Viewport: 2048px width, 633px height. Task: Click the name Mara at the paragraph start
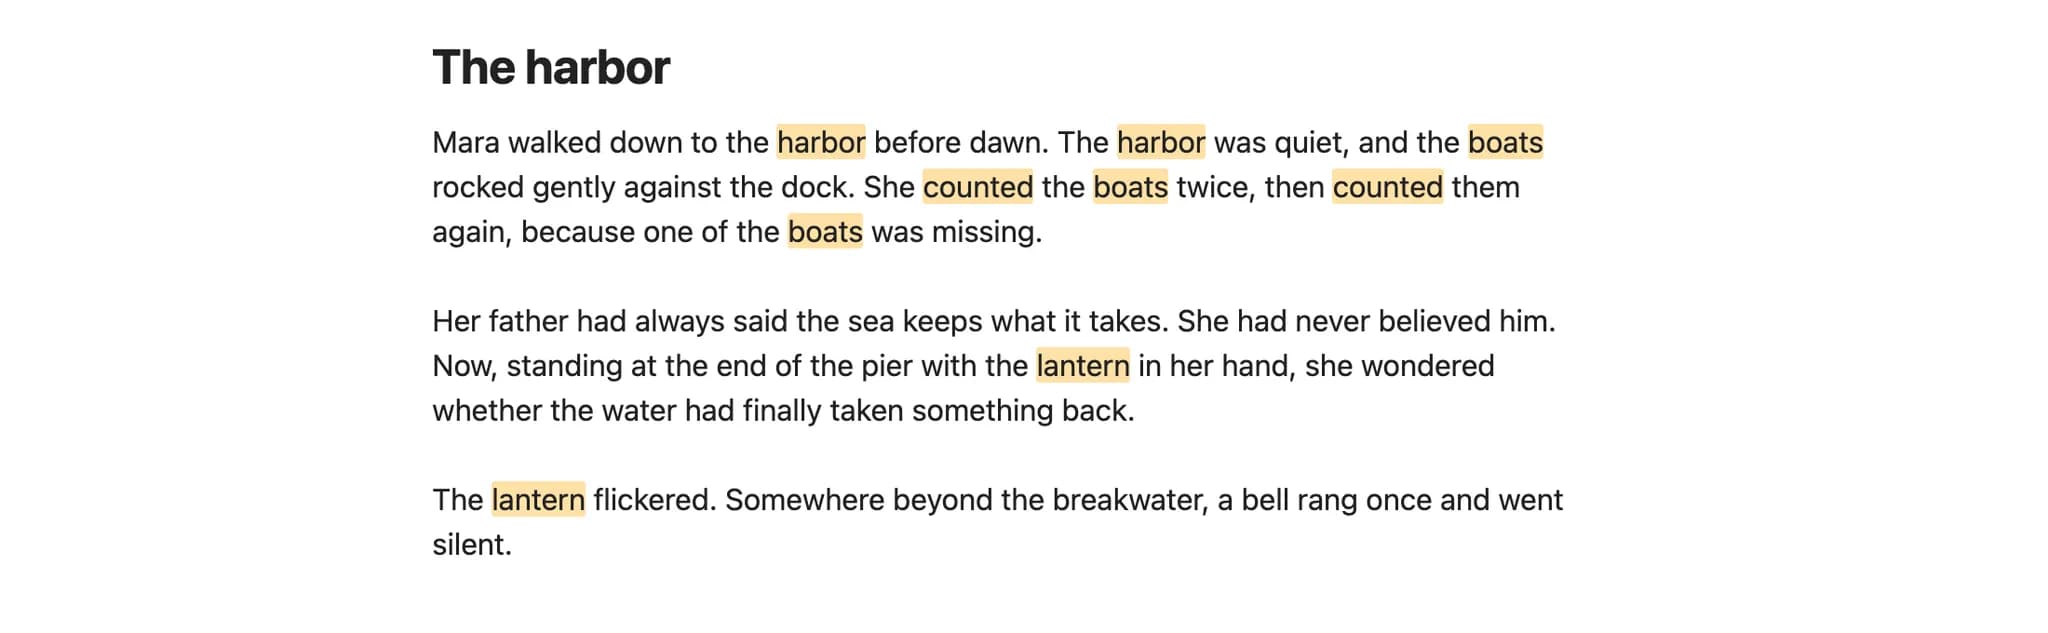(x=466, y=143)
